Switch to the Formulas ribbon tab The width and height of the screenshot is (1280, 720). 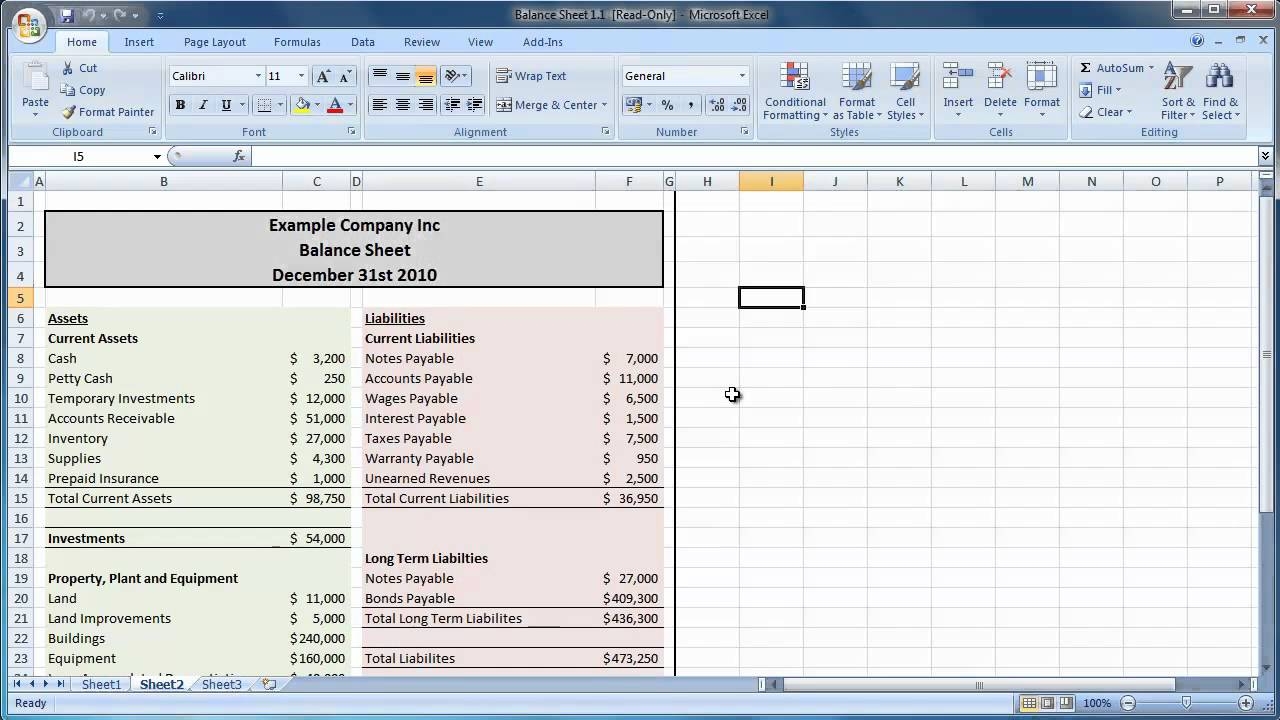pos(297,42)
